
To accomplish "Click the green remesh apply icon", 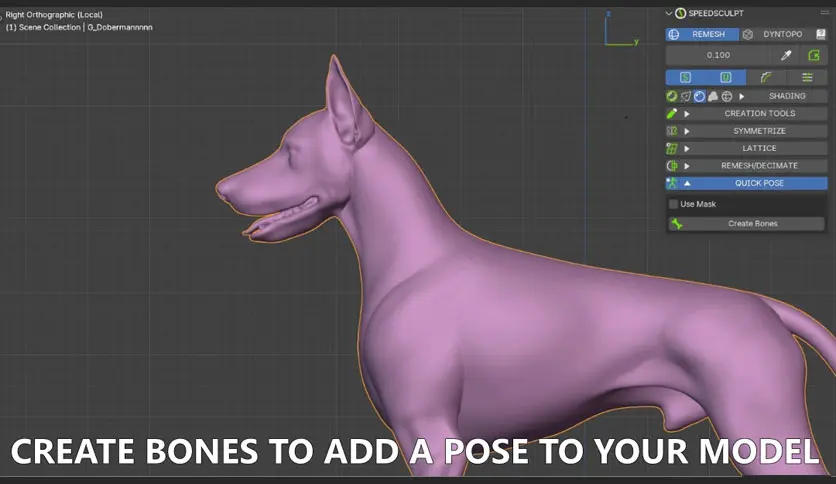I will tap(814, 55).
